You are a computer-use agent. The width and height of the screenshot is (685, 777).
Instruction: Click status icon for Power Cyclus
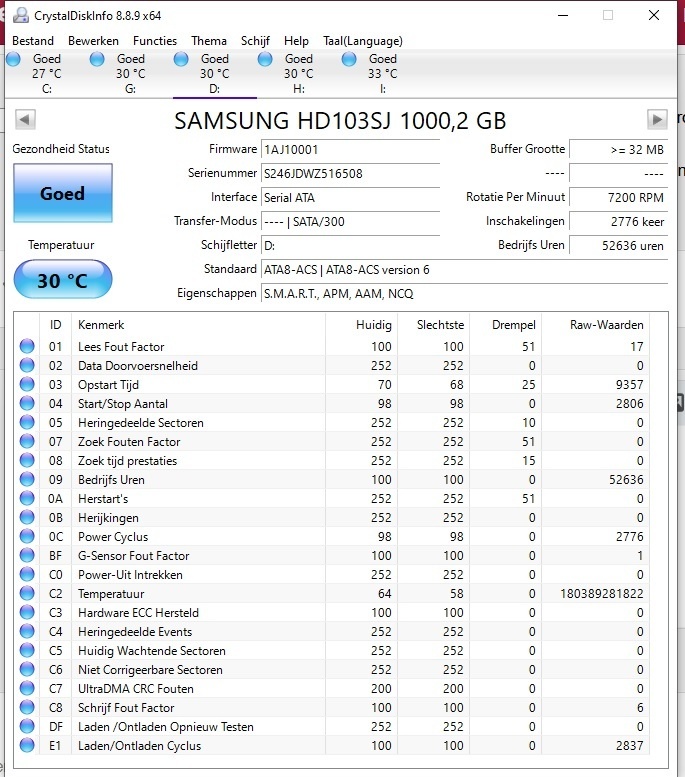27,536
